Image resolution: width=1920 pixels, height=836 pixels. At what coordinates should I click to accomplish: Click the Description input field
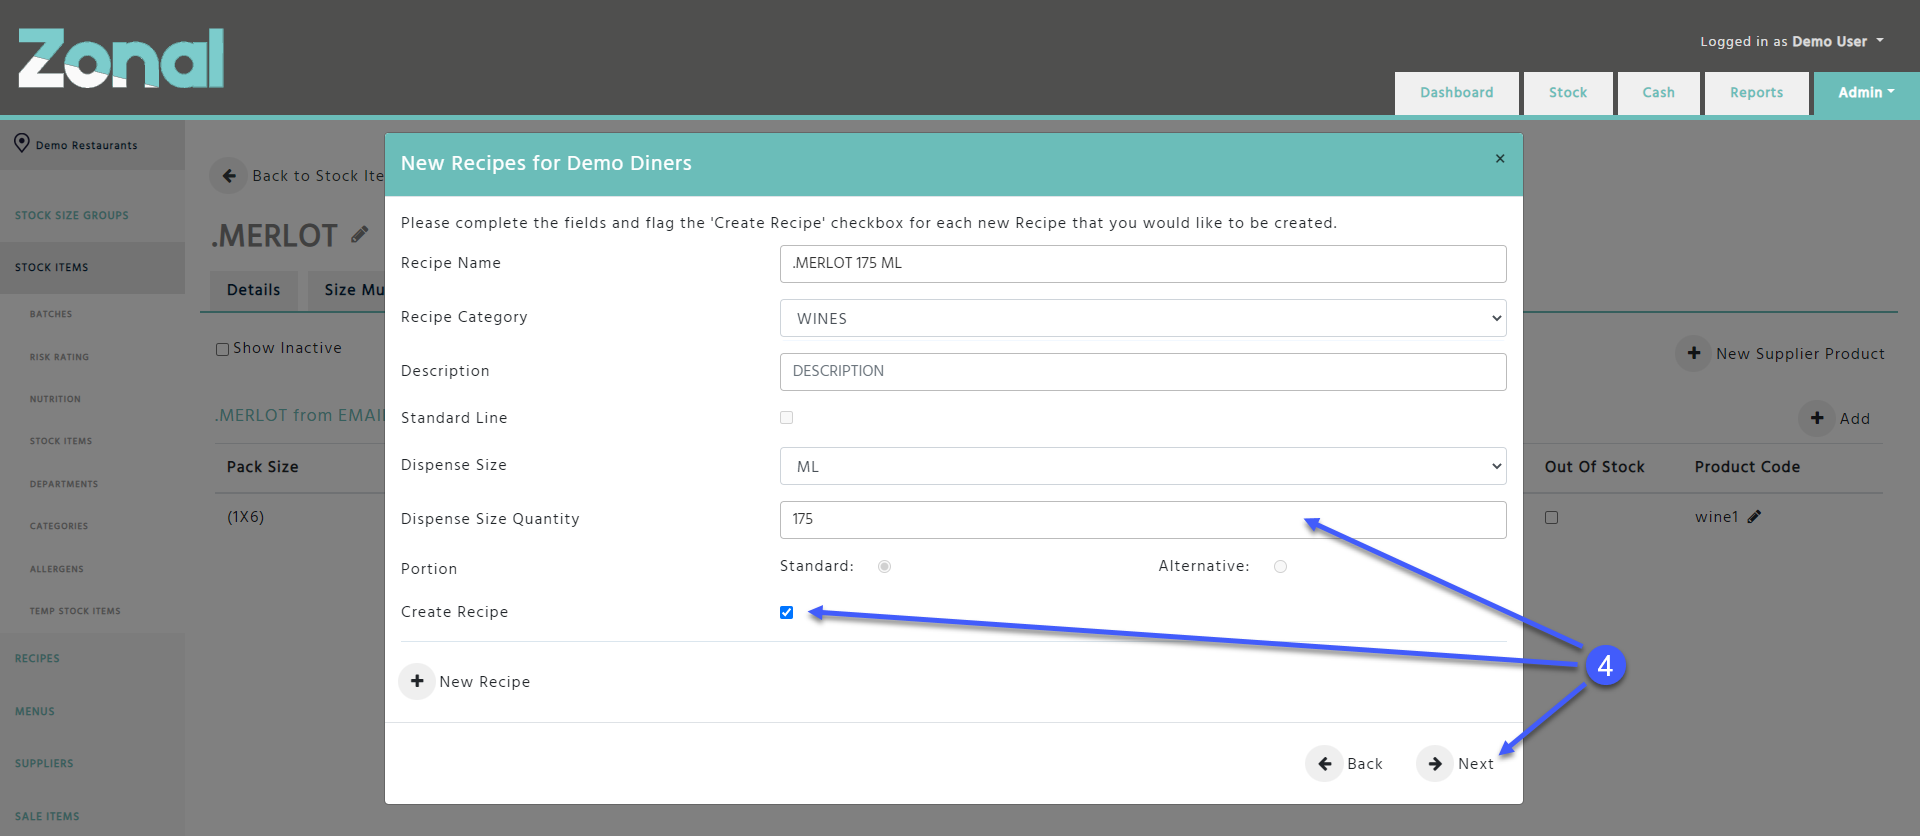(x=1143, y=372)
